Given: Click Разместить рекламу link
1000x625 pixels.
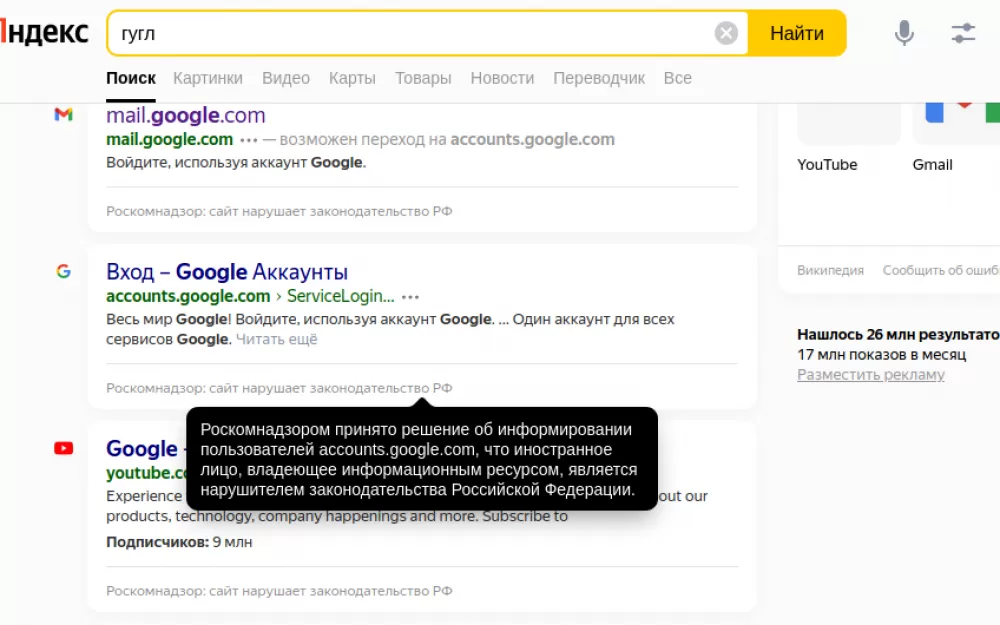Looking at the screenshot, I should coord(871,374).
